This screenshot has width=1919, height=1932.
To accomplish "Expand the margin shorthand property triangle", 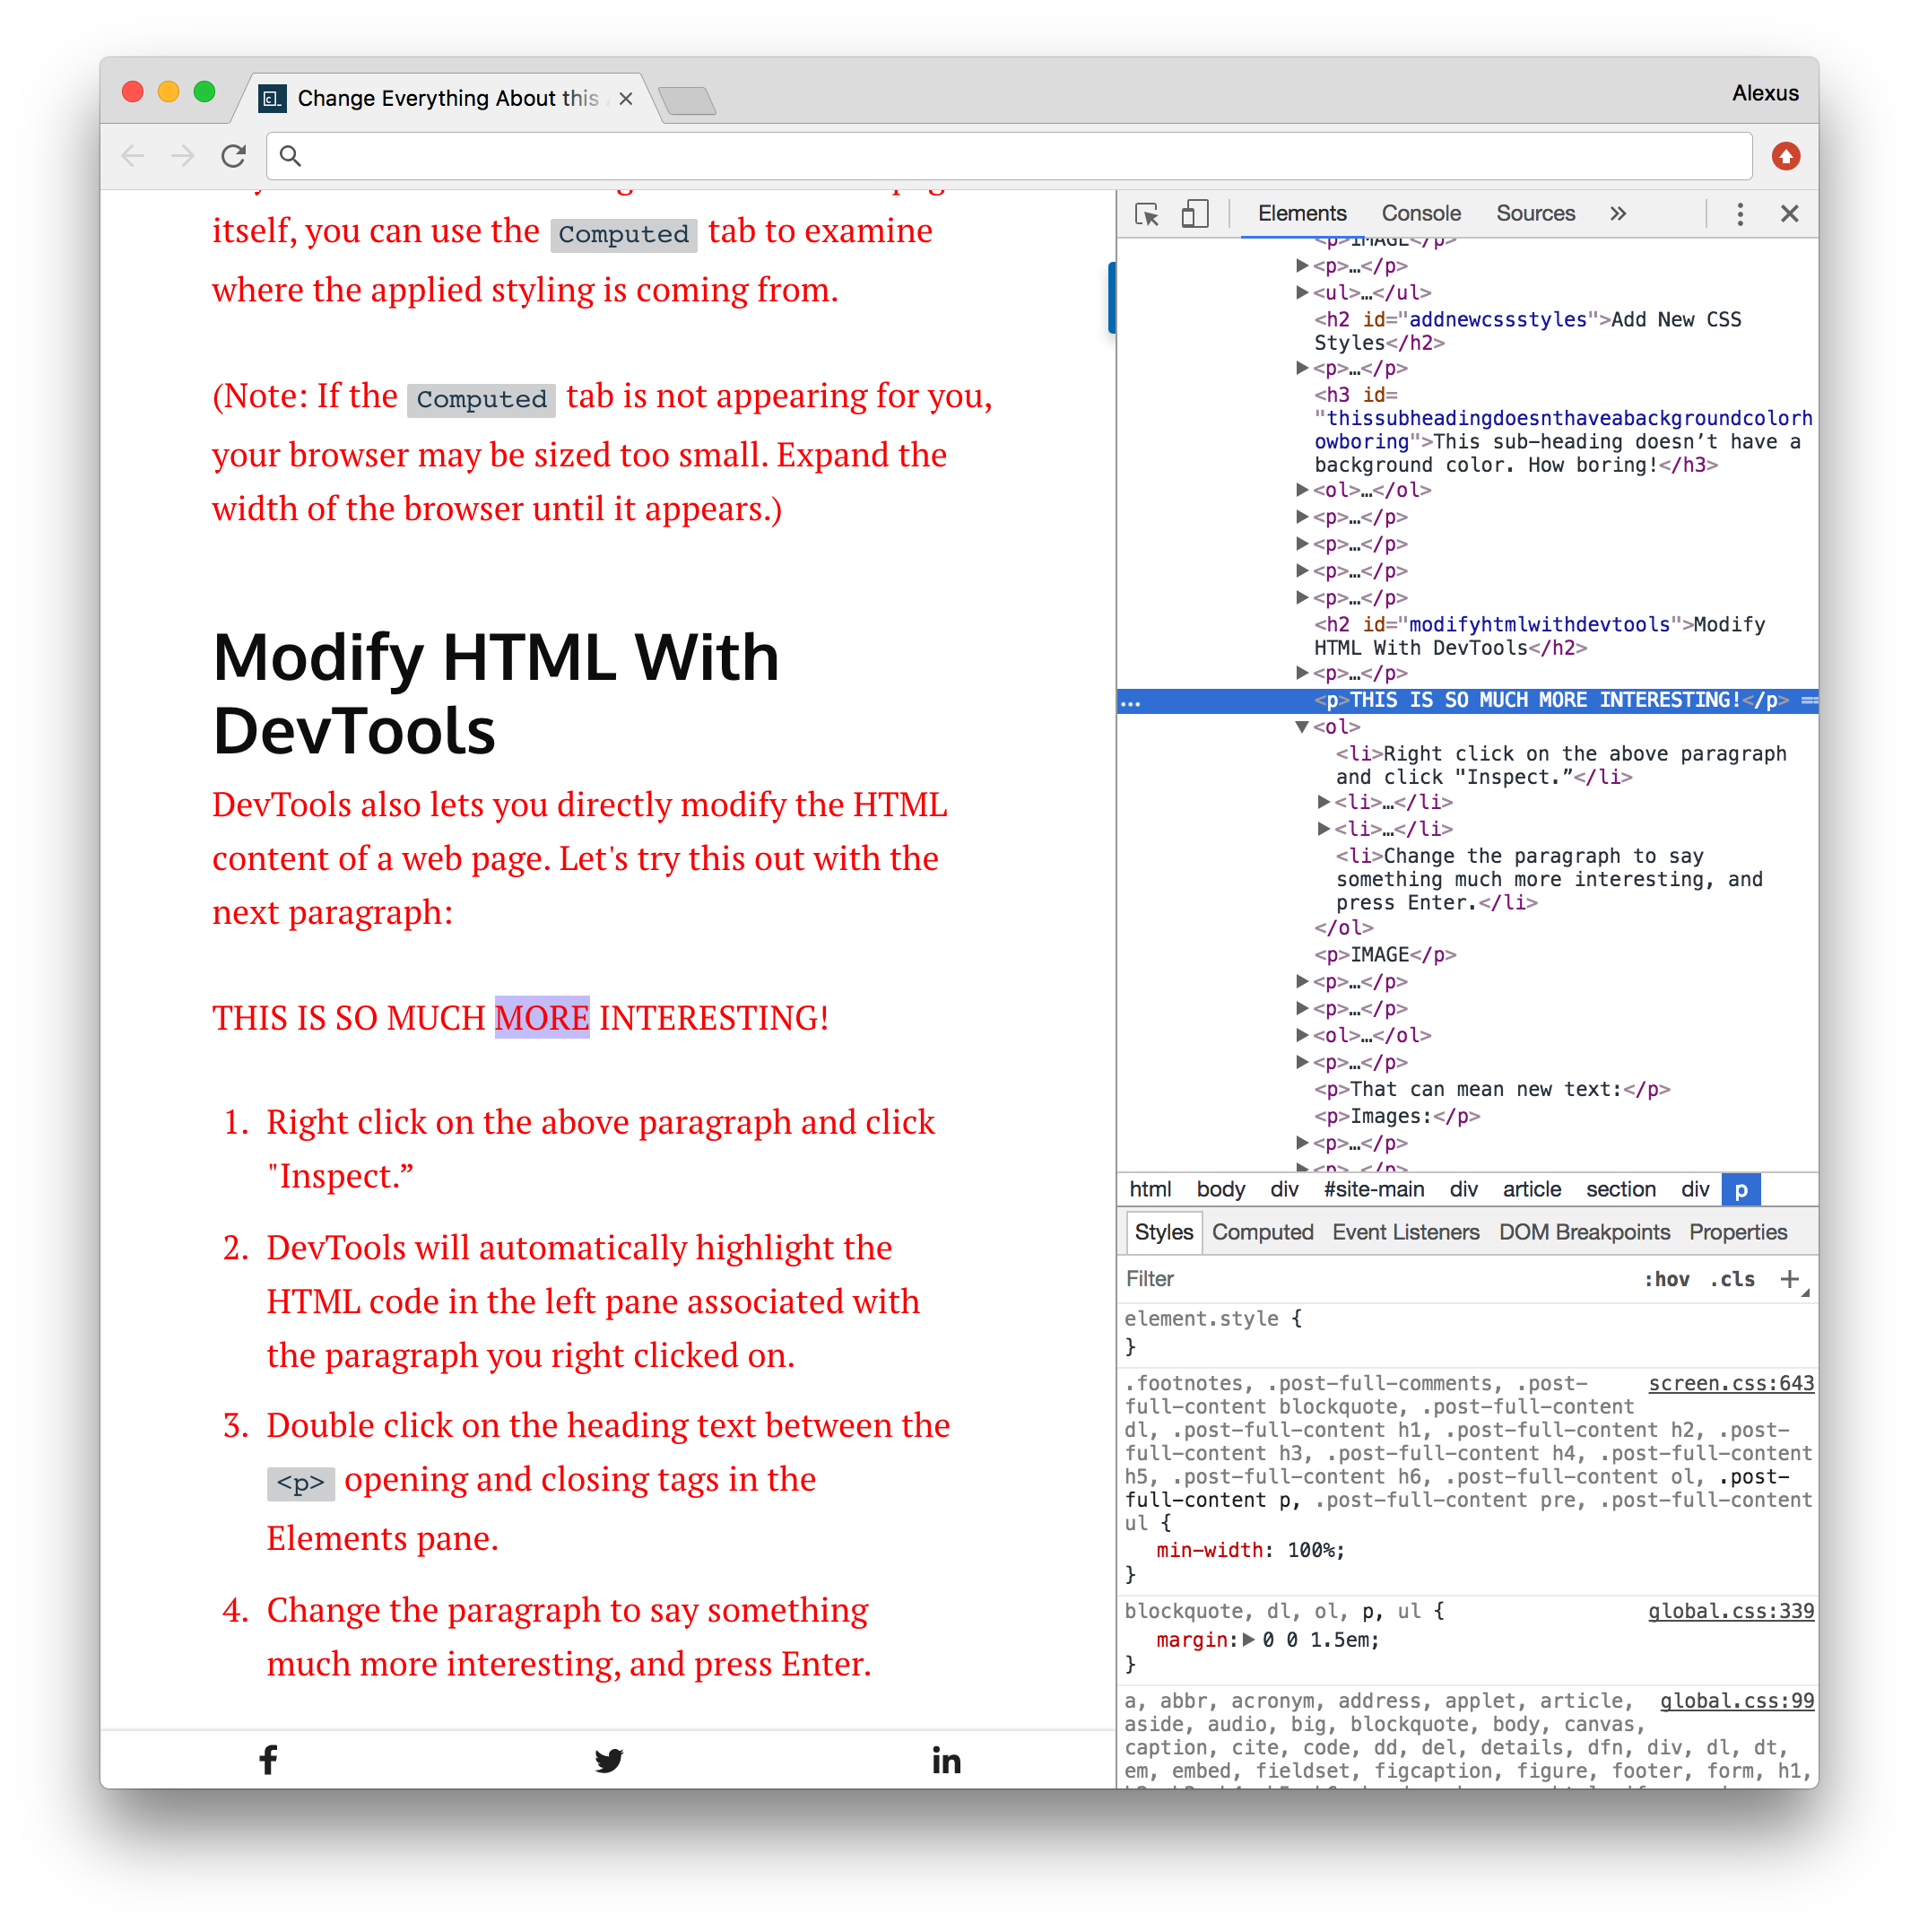I will [1248, 1640].
